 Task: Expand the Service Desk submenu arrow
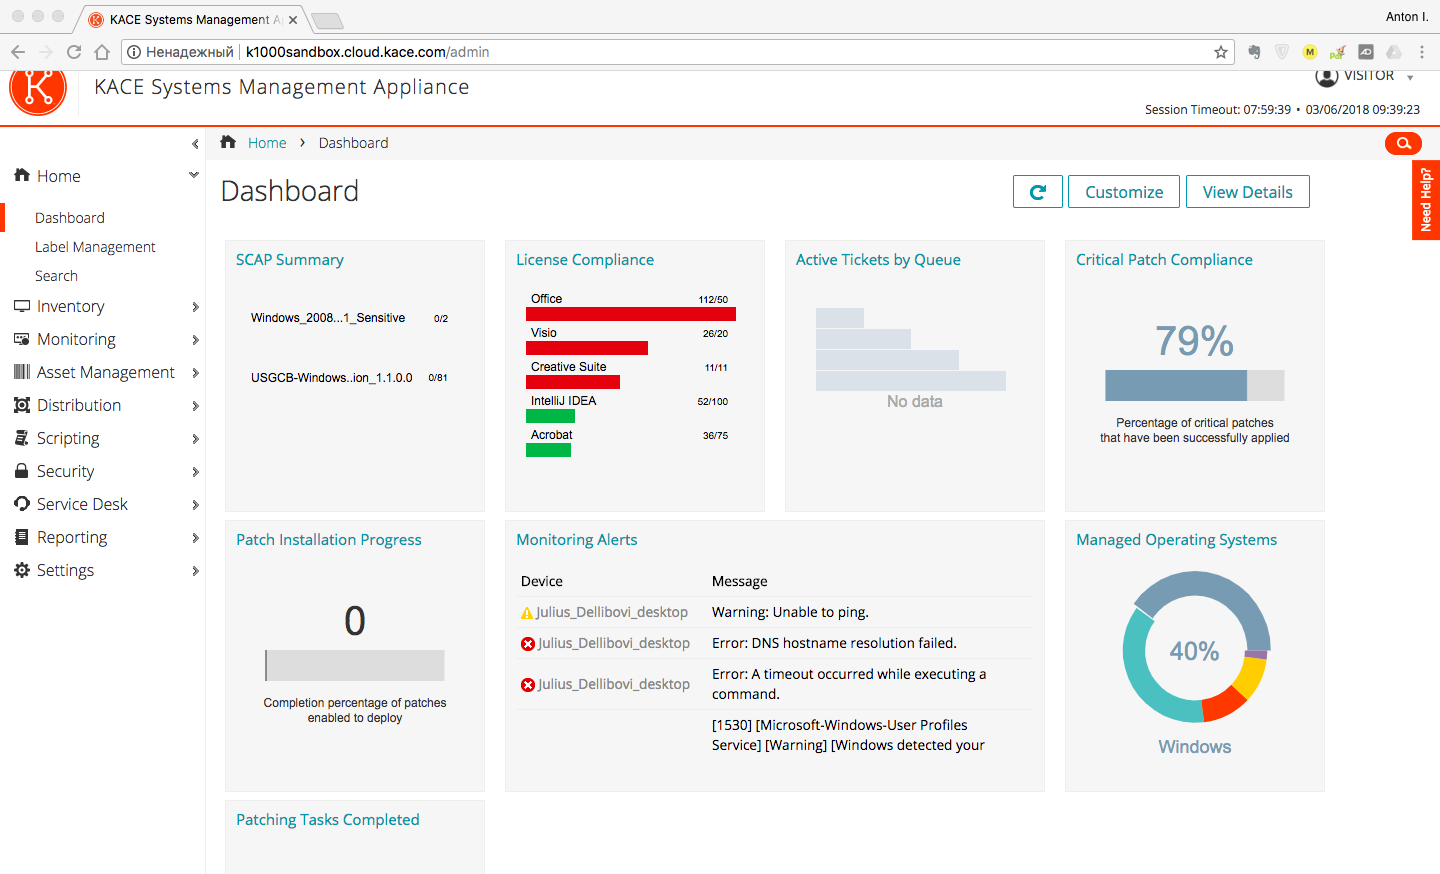tap(196, 505)
